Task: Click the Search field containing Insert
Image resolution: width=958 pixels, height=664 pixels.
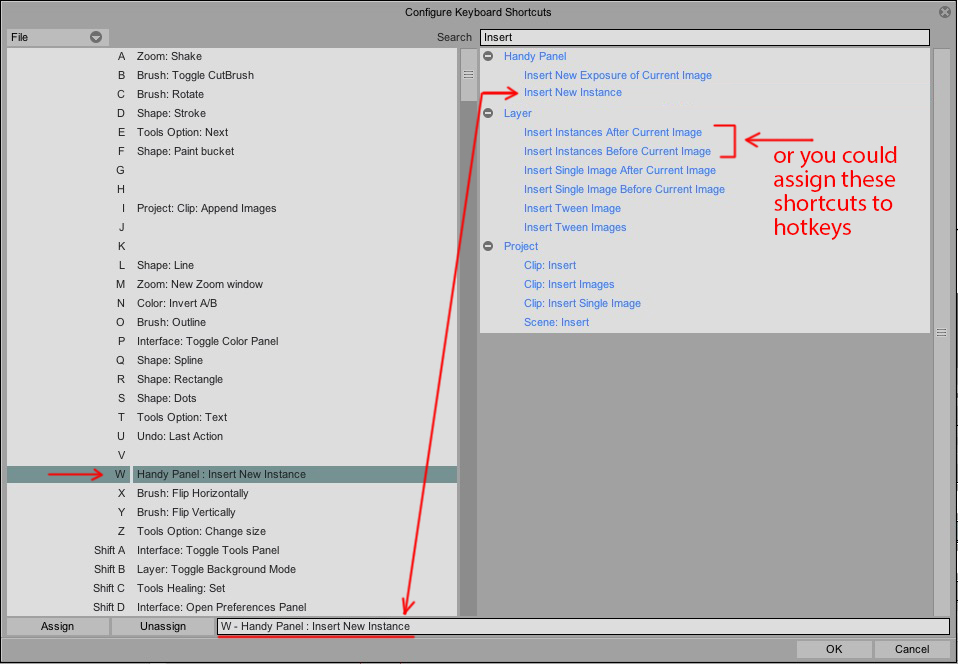Action: point(704,37)
